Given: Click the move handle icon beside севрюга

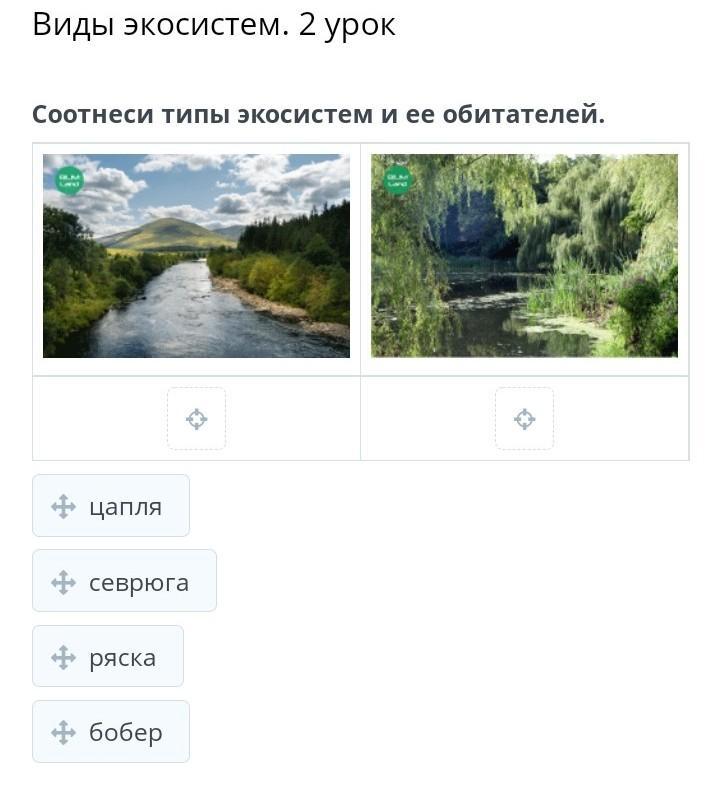Looking at the screenshot, I should point(63,582).
